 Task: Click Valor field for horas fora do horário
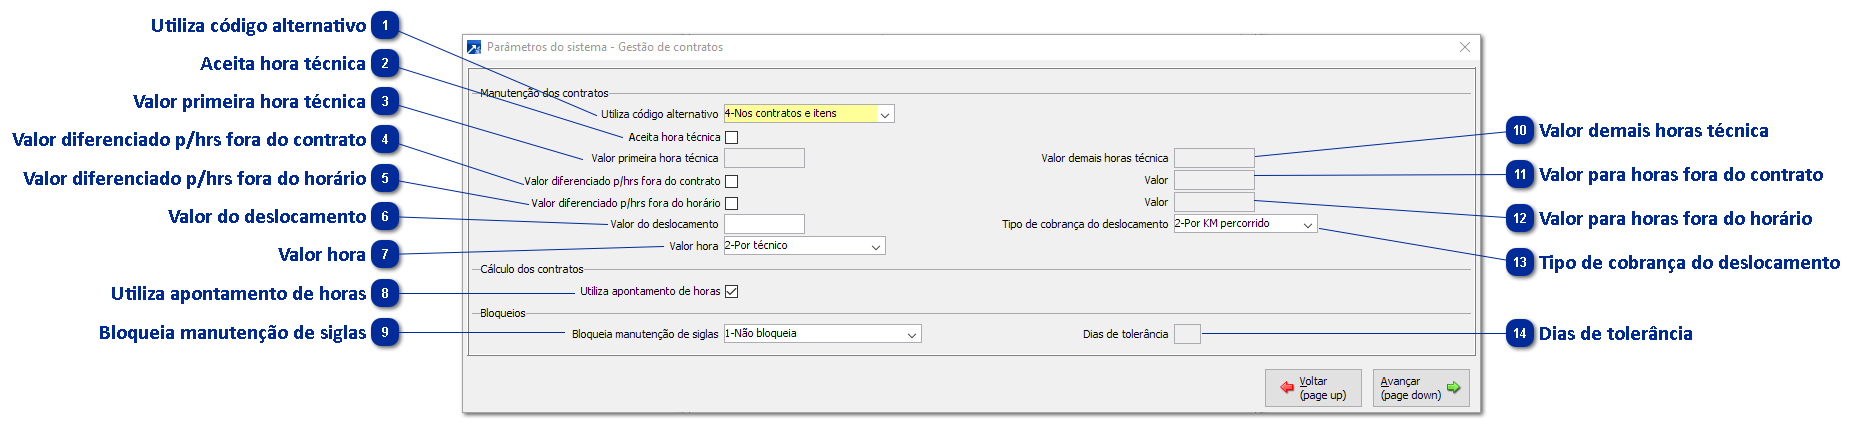(1214, 202)
